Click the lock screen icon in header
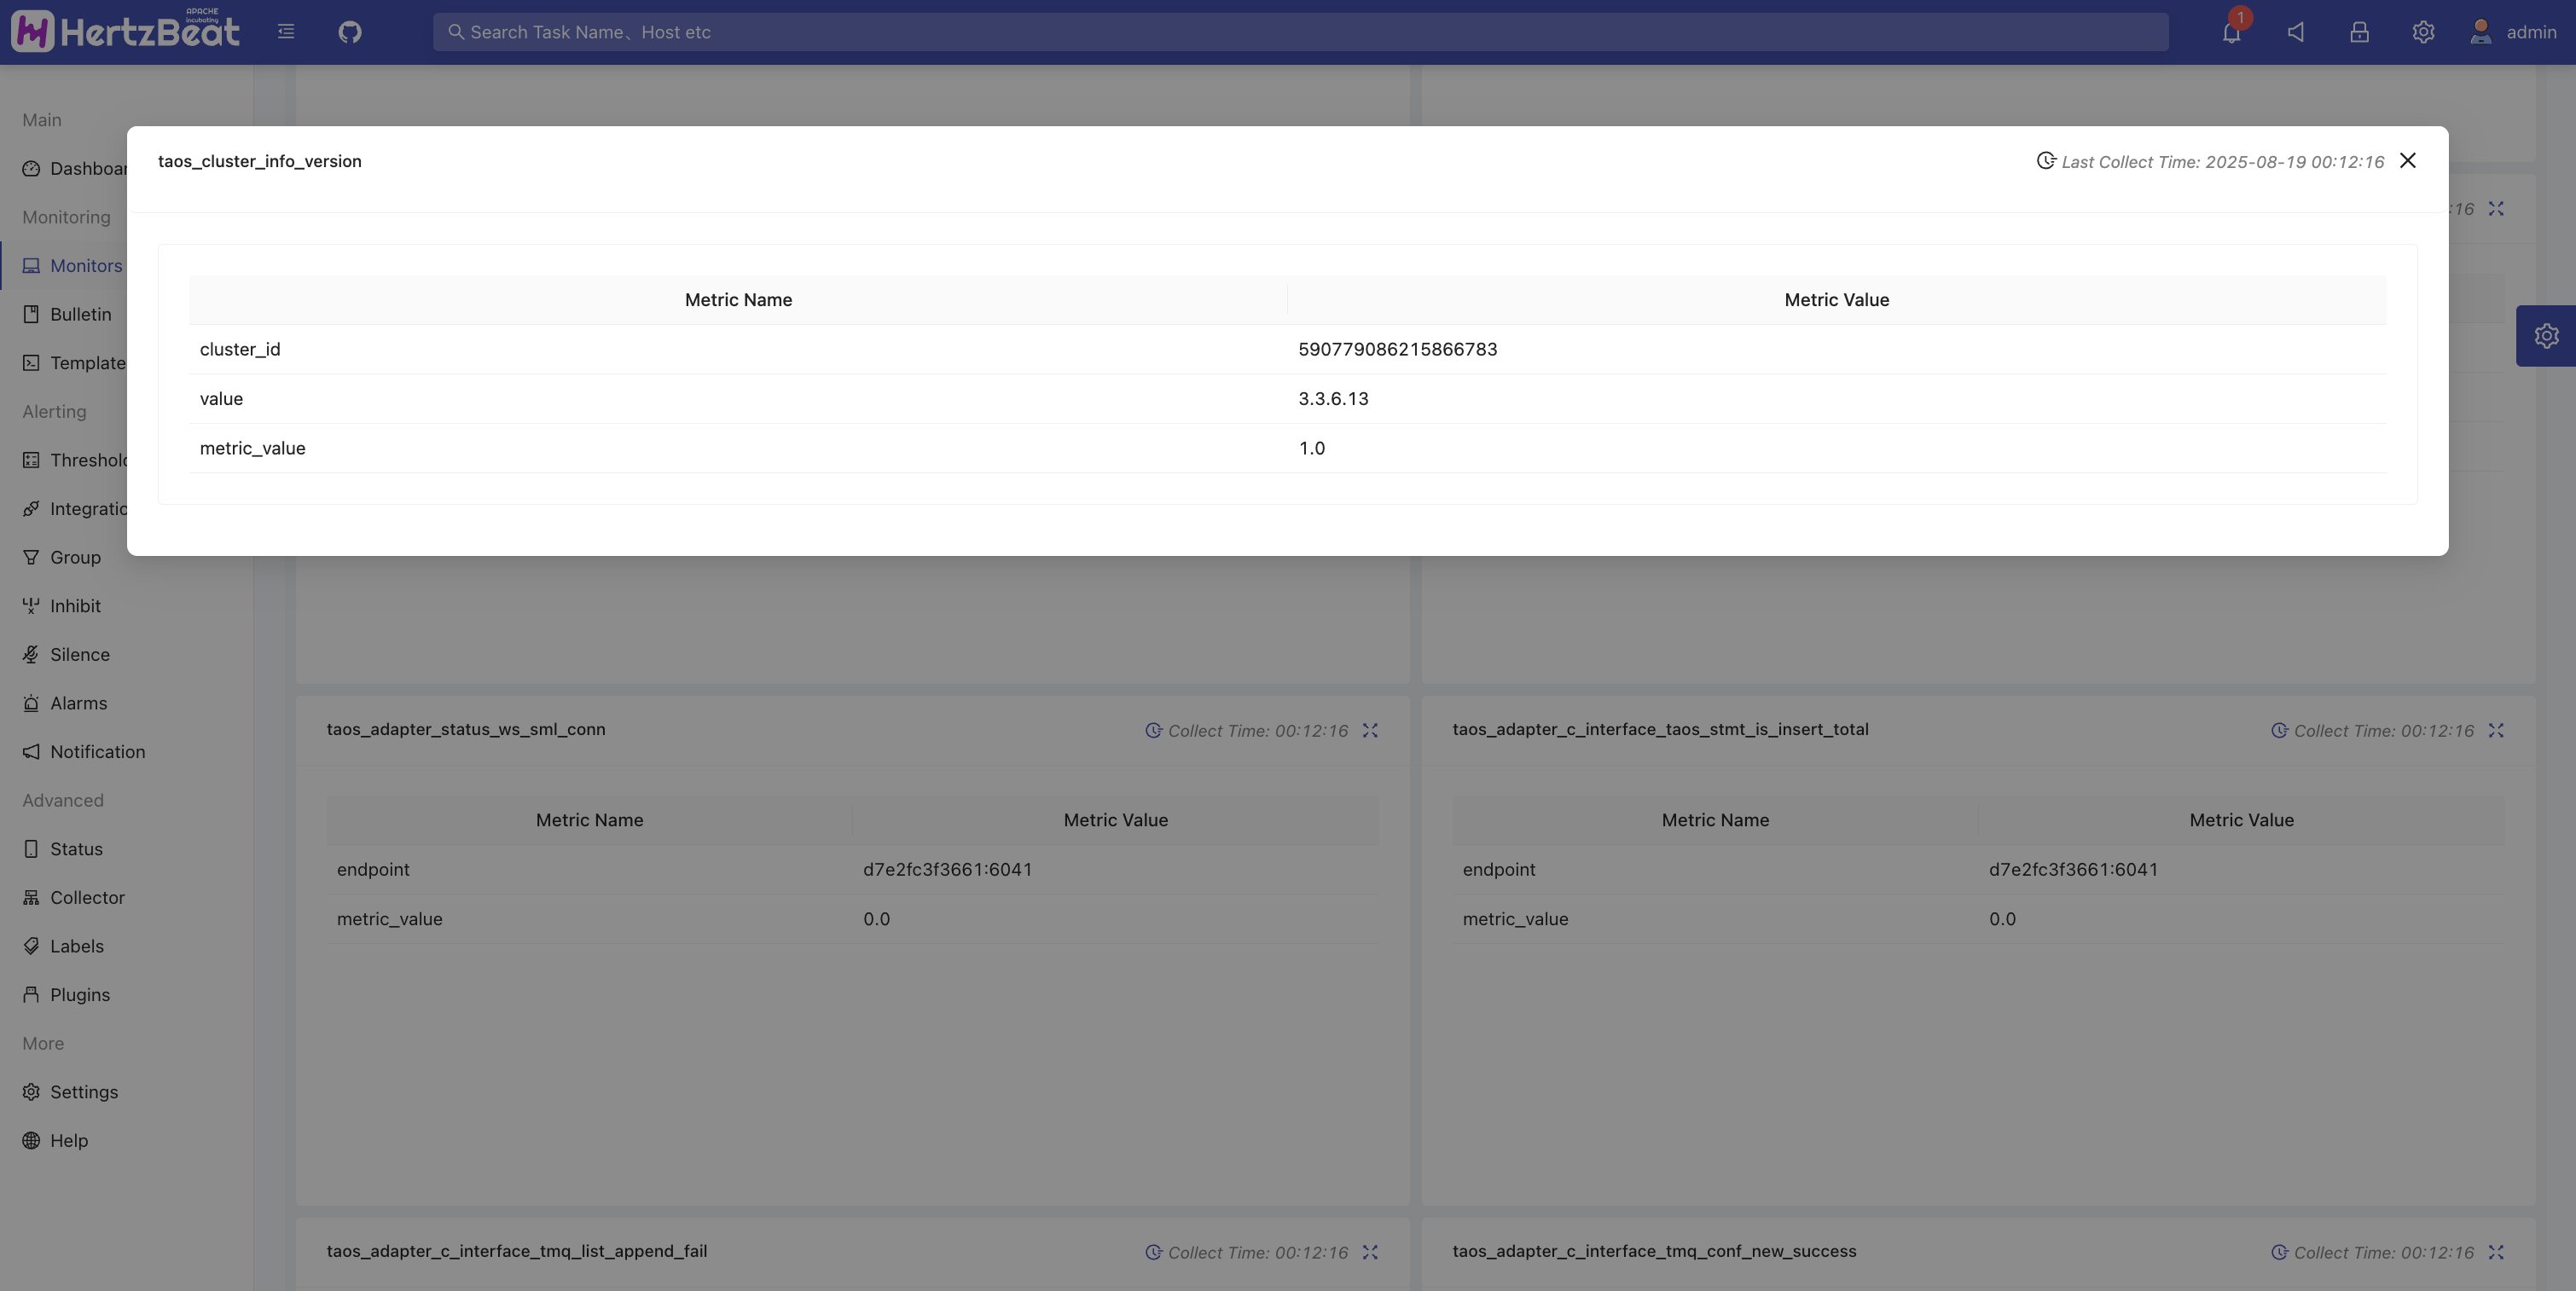2576x1291 pixels. (x=2359, y=32)
